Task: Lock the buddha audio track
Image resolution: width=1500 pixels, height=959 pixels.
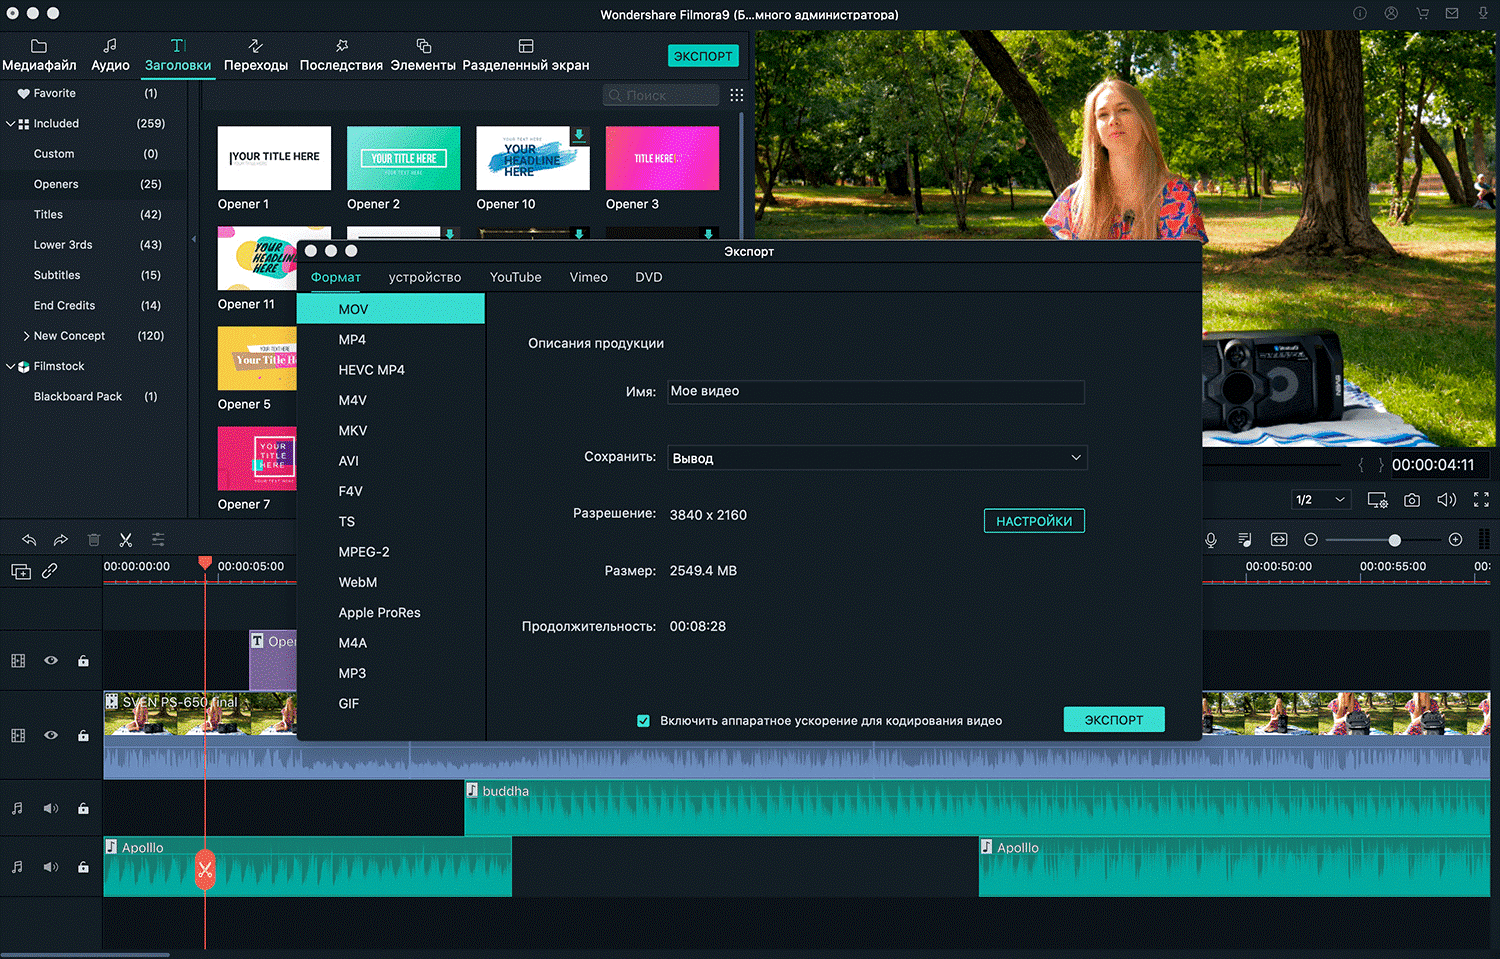Action: [x=83, y=809]
